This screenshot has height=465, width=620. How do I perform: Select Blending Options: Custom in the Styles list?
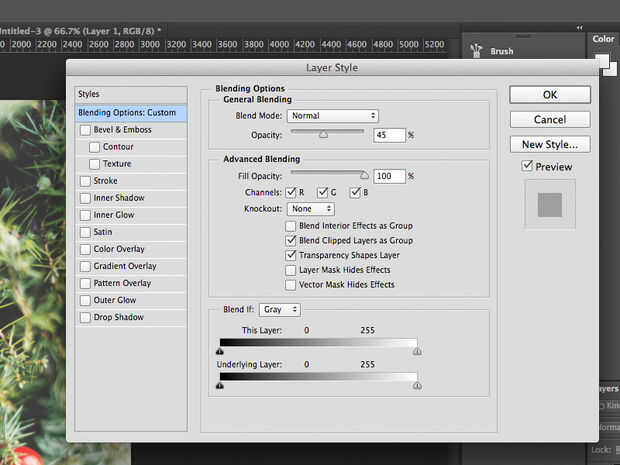pyautogui.click(x=126, y=113)
